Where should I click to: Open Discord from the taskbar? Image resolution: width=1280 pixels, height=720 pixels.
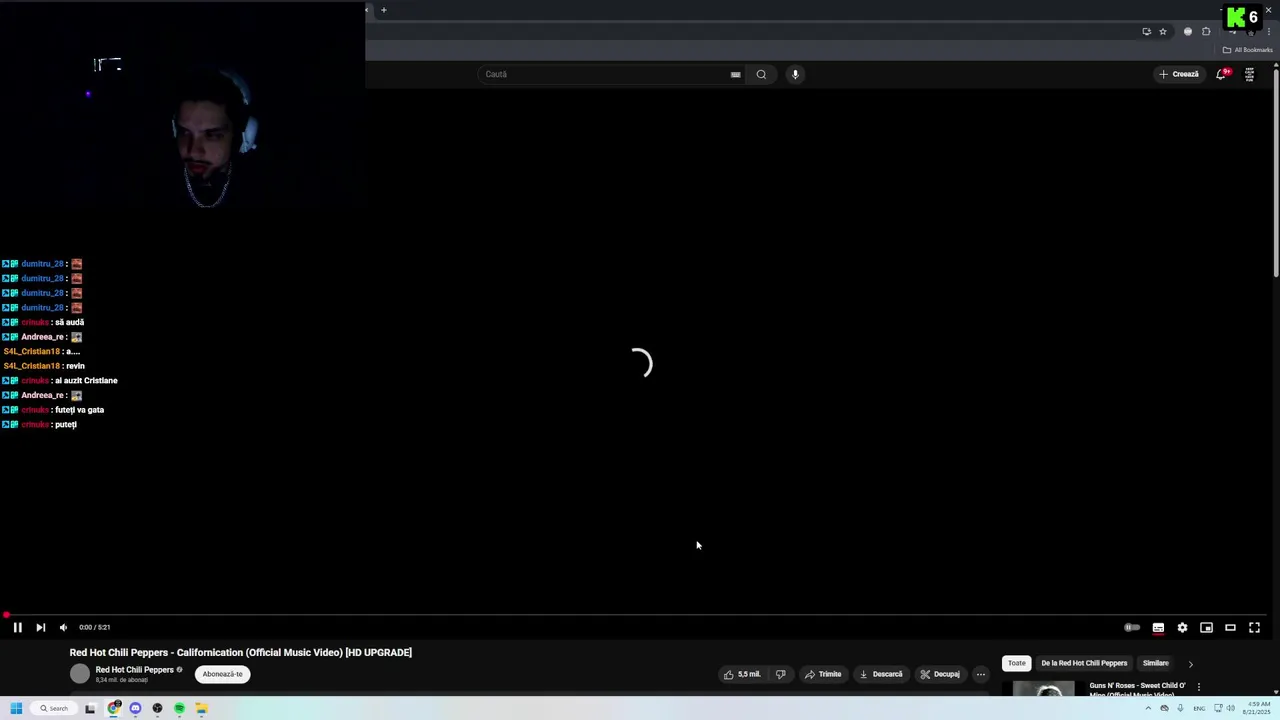point(136,708)
